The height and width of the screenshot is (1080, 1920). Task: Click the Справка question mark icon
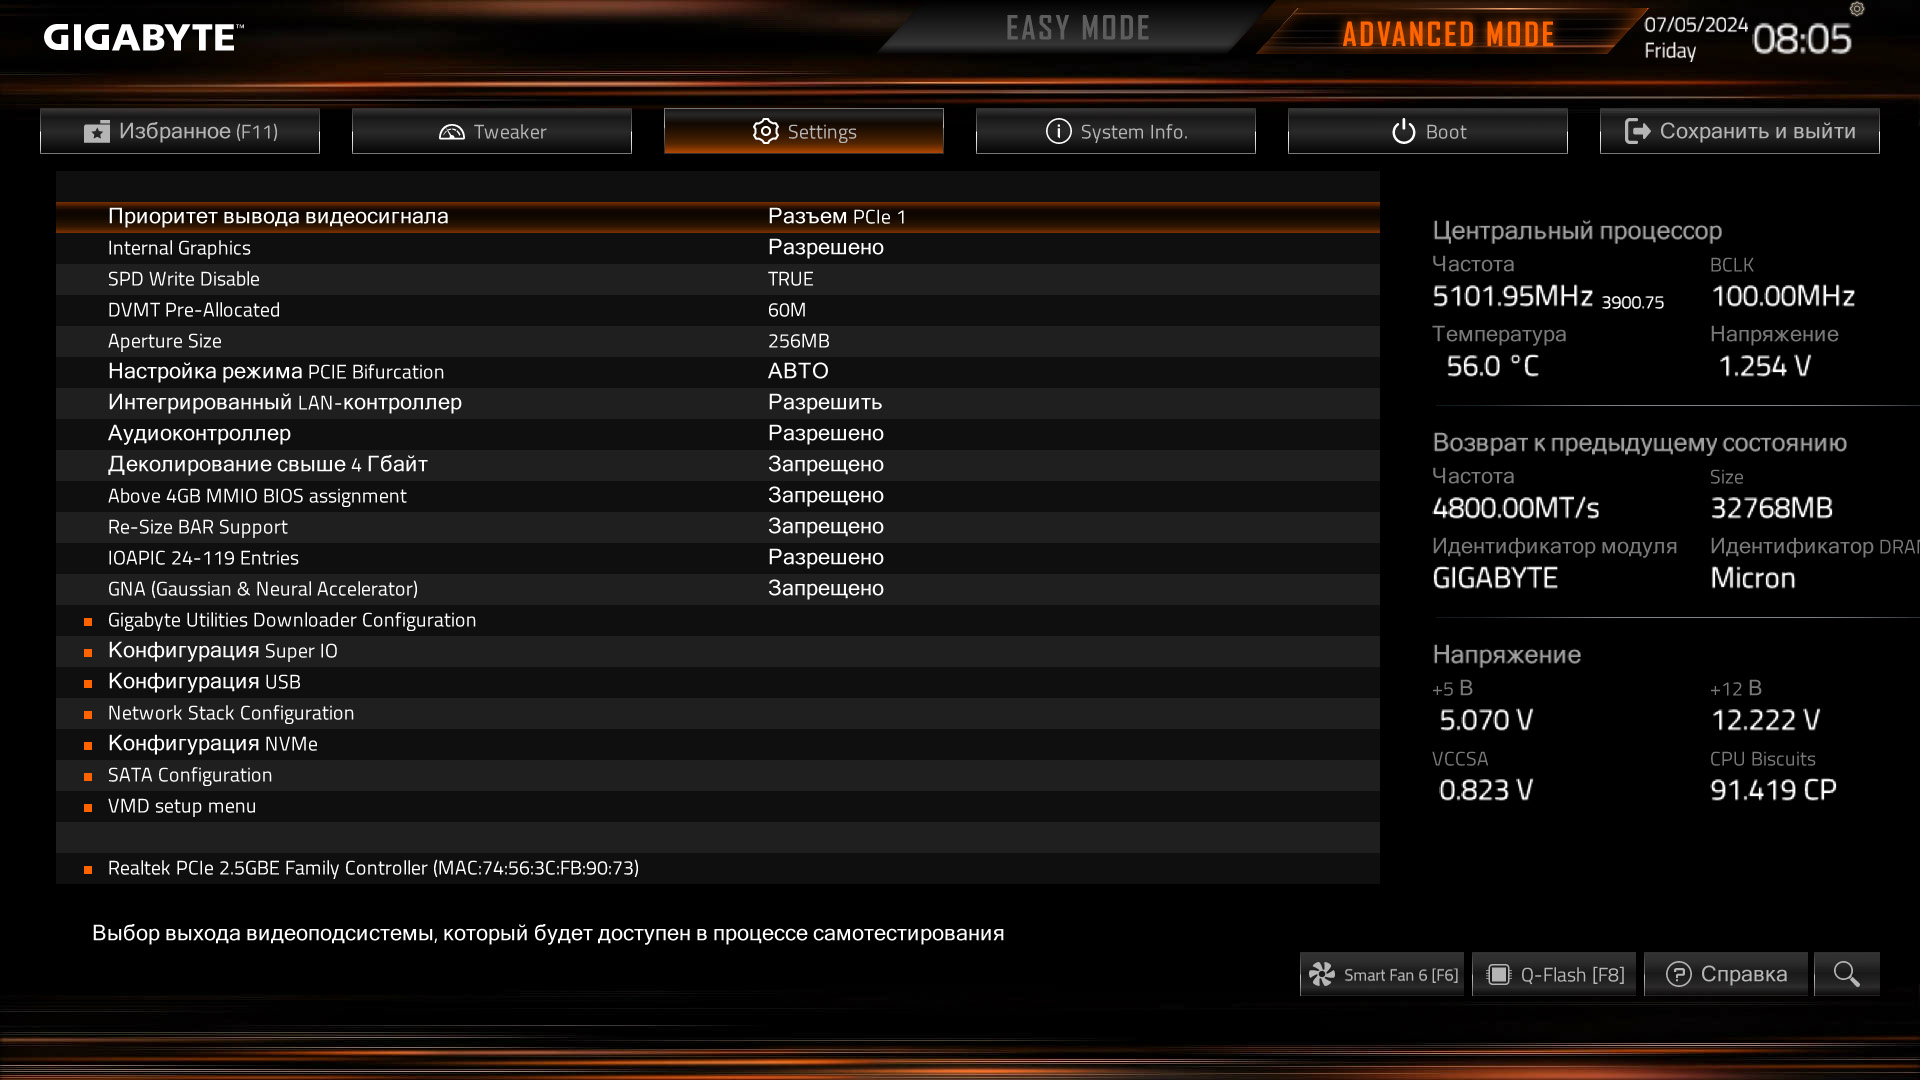tap(1679, 974)
